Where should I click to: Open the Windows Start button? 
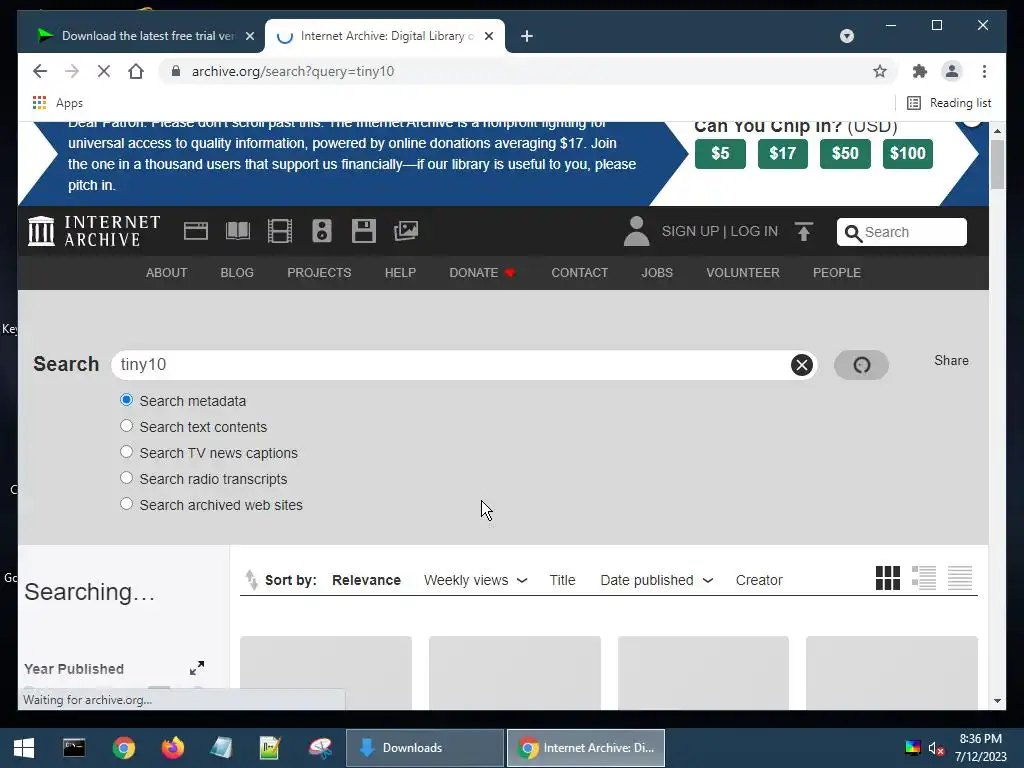pos(24,748)
